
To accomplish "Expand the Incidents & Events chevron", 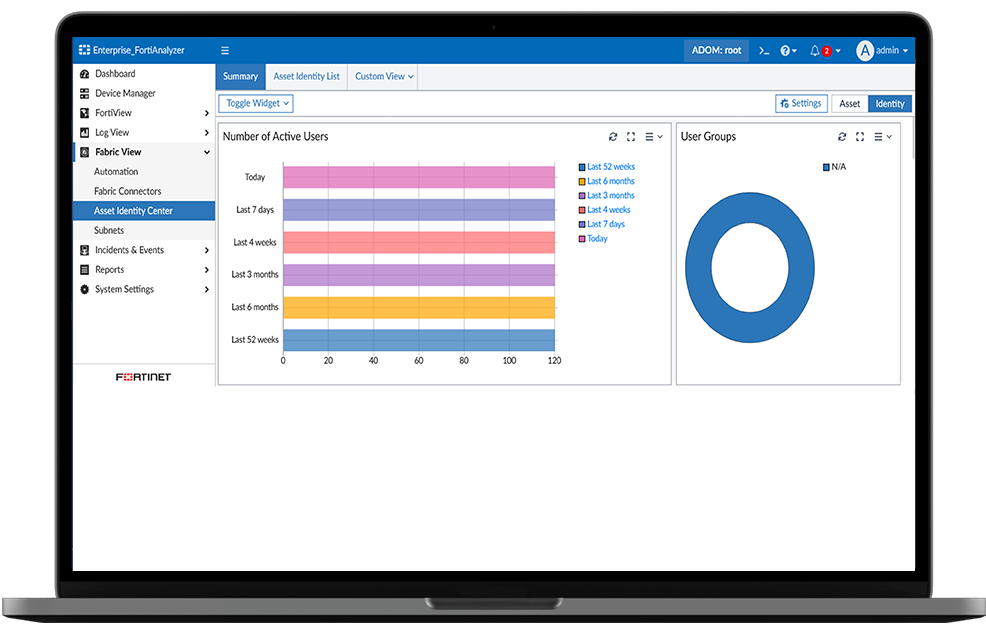I will pos(206,250).
